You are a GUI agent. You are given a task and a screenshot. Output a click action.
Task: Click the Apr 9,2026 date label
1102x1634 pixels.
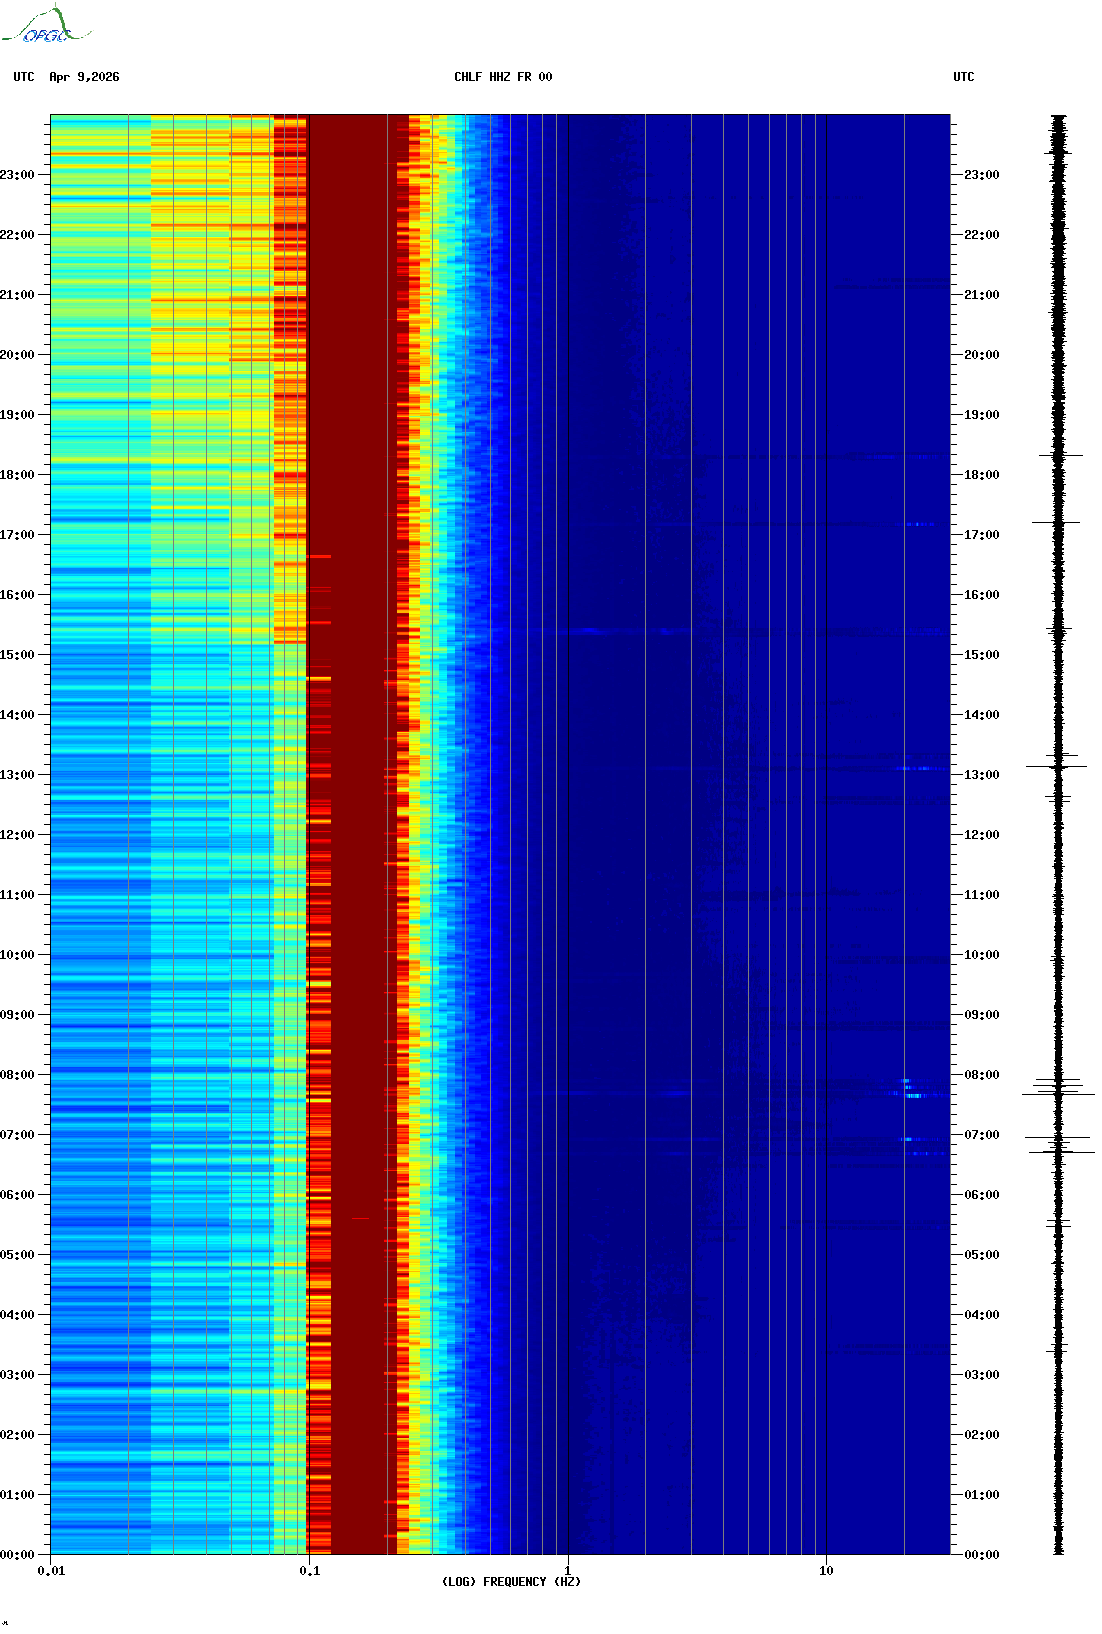[x=84, y=77]
